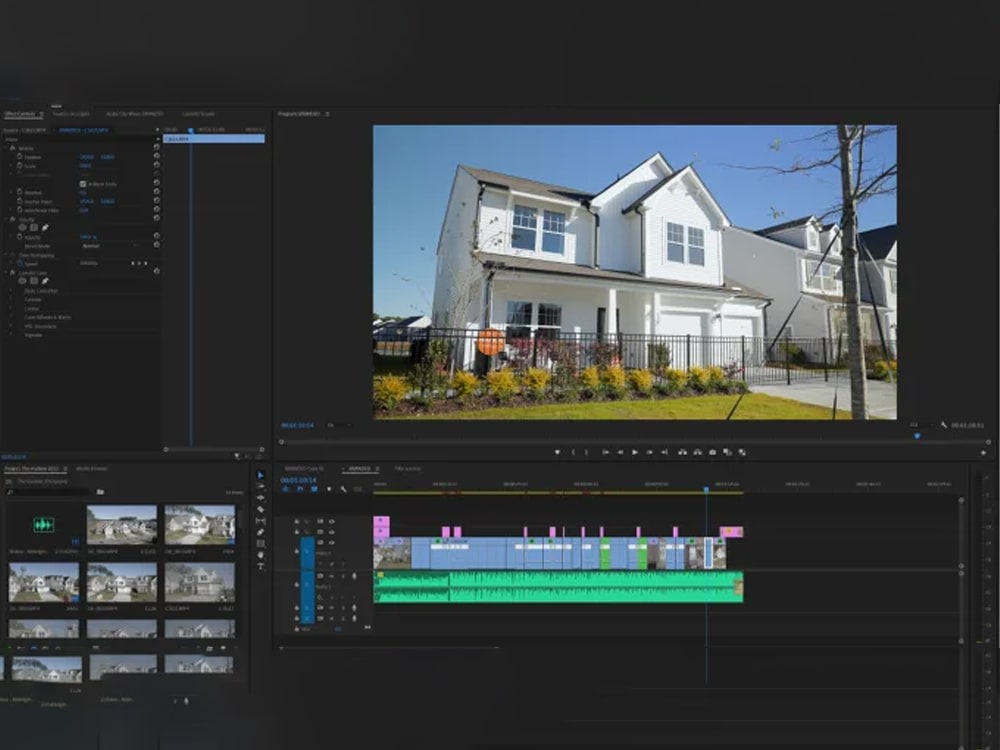Click the Extract button
This screenshot has height=750, width=1000.
click(x=698, y=452)
